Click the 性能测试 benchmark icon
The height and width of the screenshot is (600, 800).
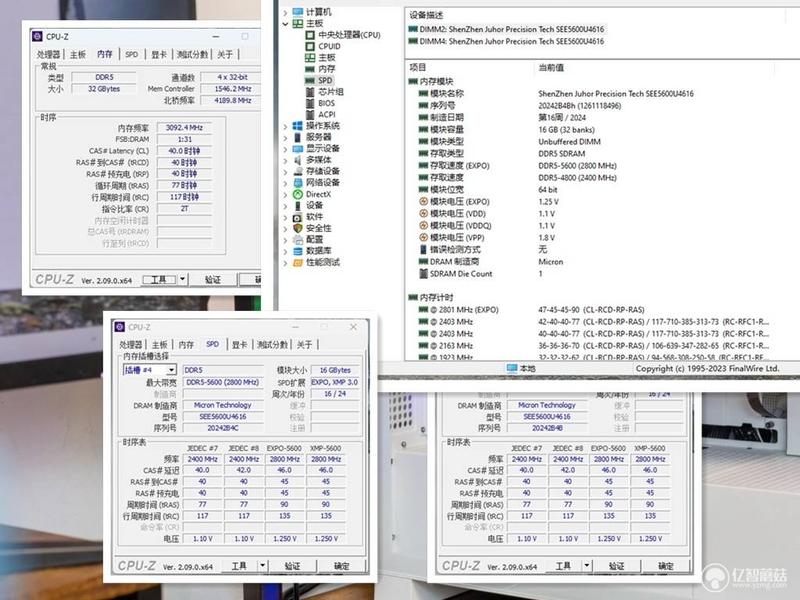[x=298, y=263]
